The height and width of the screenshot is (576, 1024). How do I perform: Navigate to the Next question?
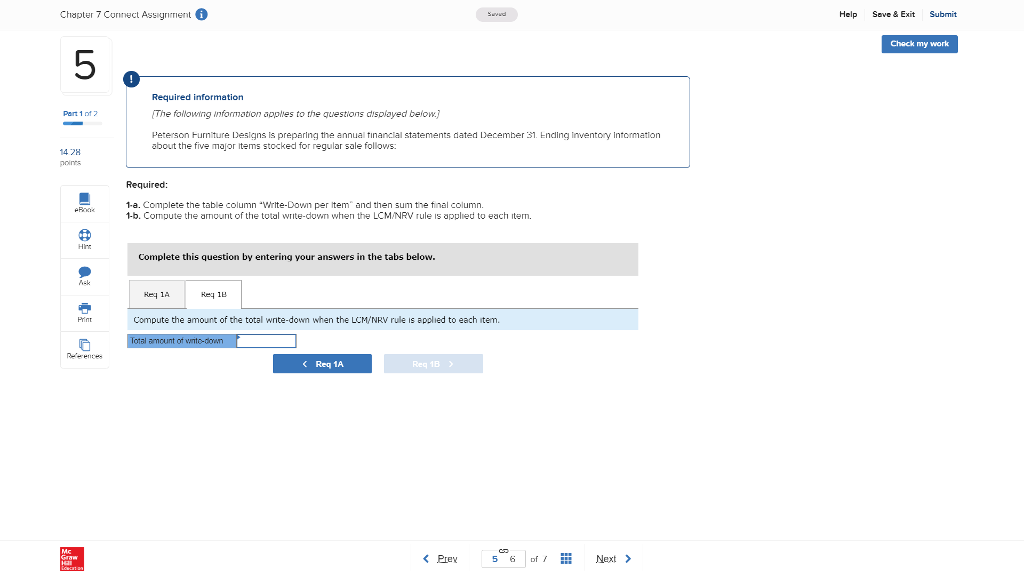click(606, 558)
